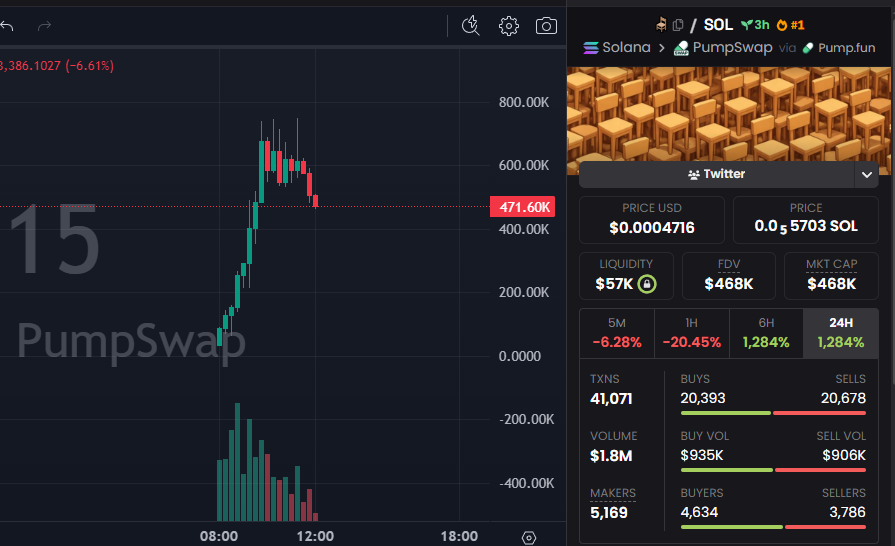
Task: Click the -6.61% change readout at chart top
Action: (90, 66)
